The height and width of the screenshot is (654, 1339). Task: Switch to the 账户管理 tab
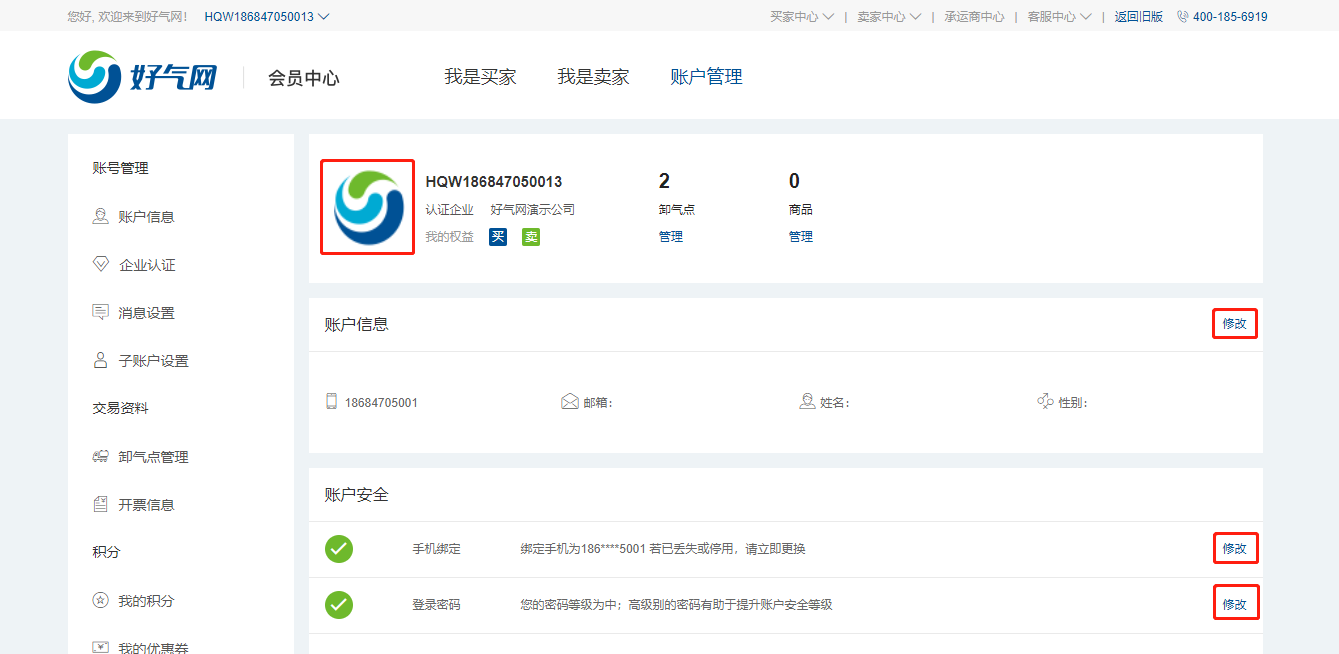click(706, 77)
